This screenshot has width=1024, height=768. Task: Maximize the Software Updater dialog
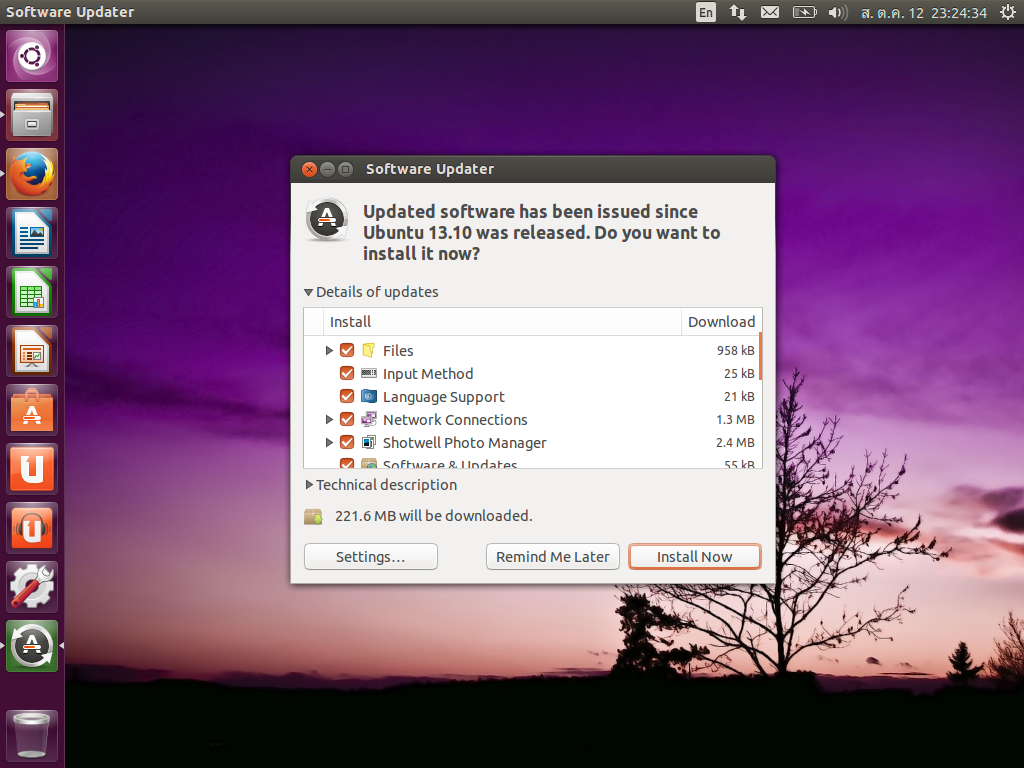click(x=345, y=169)
